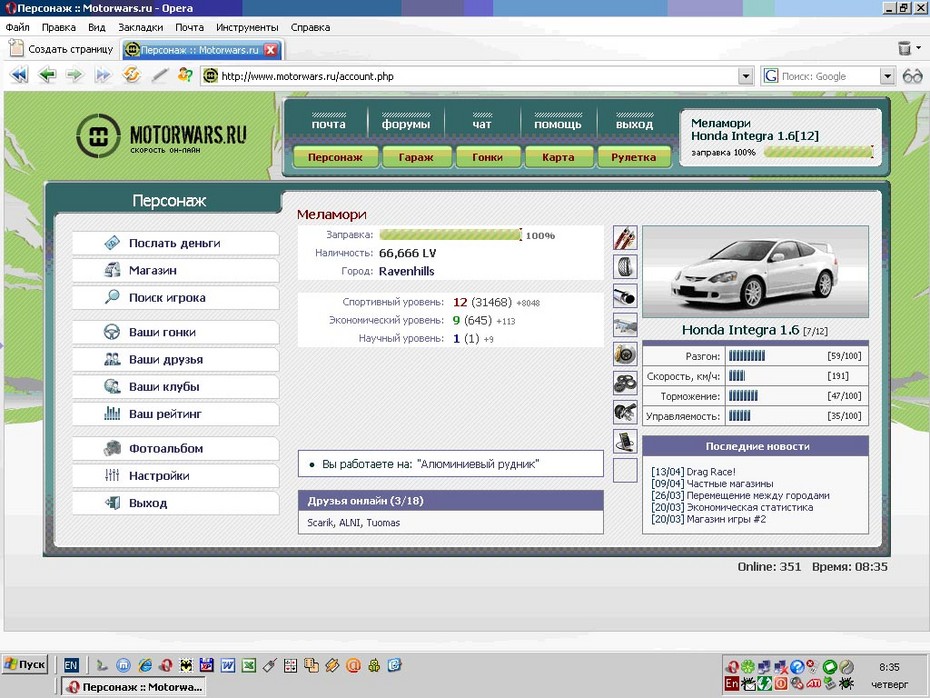The width and height of the screenshot is (930, 698).
Task: Click the glasses view icon beside the search box
Action: click(x=912, y=76)
